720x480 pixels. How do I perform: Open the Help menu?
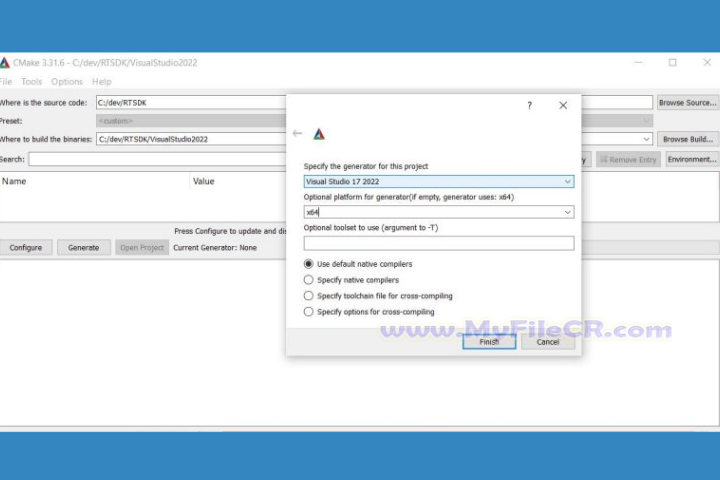[101, 82]
